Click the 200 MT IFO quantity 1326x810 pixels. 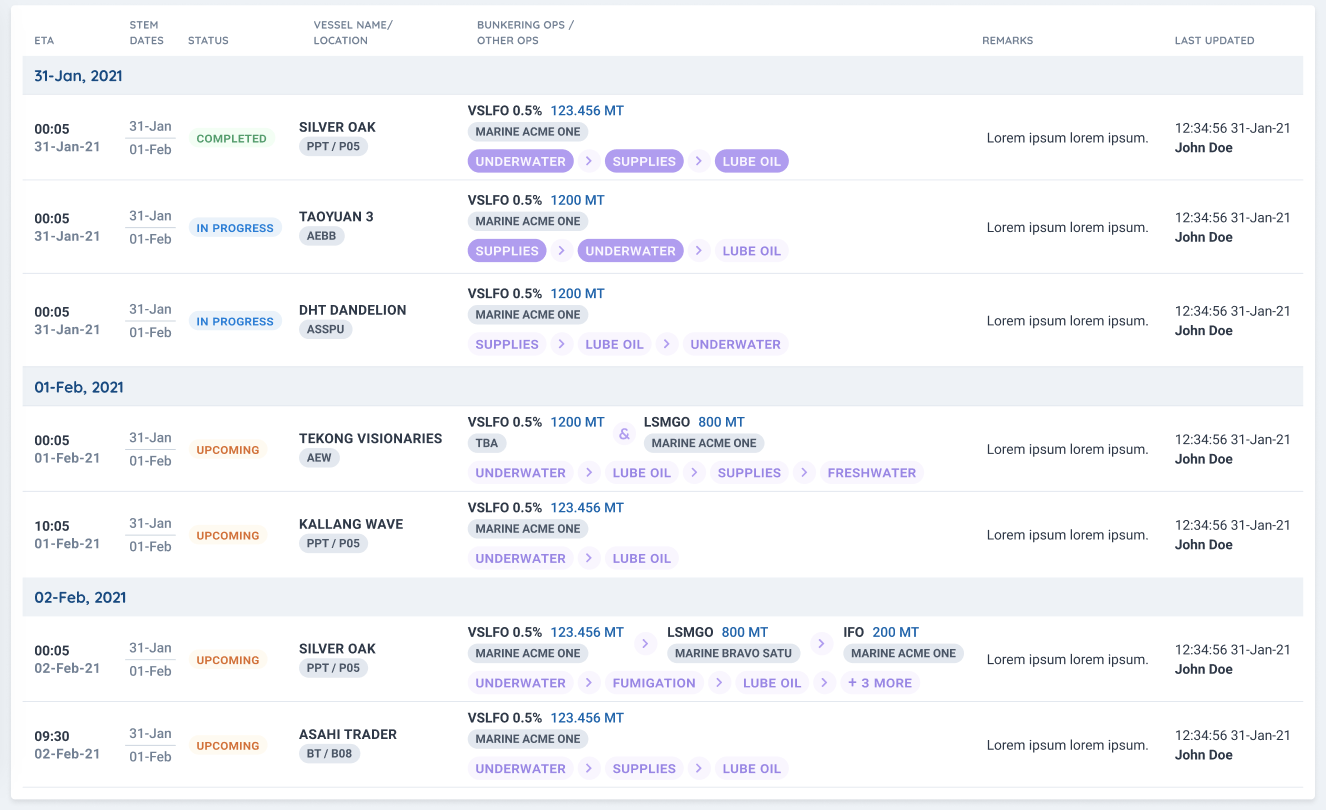[x=895, y=632]
